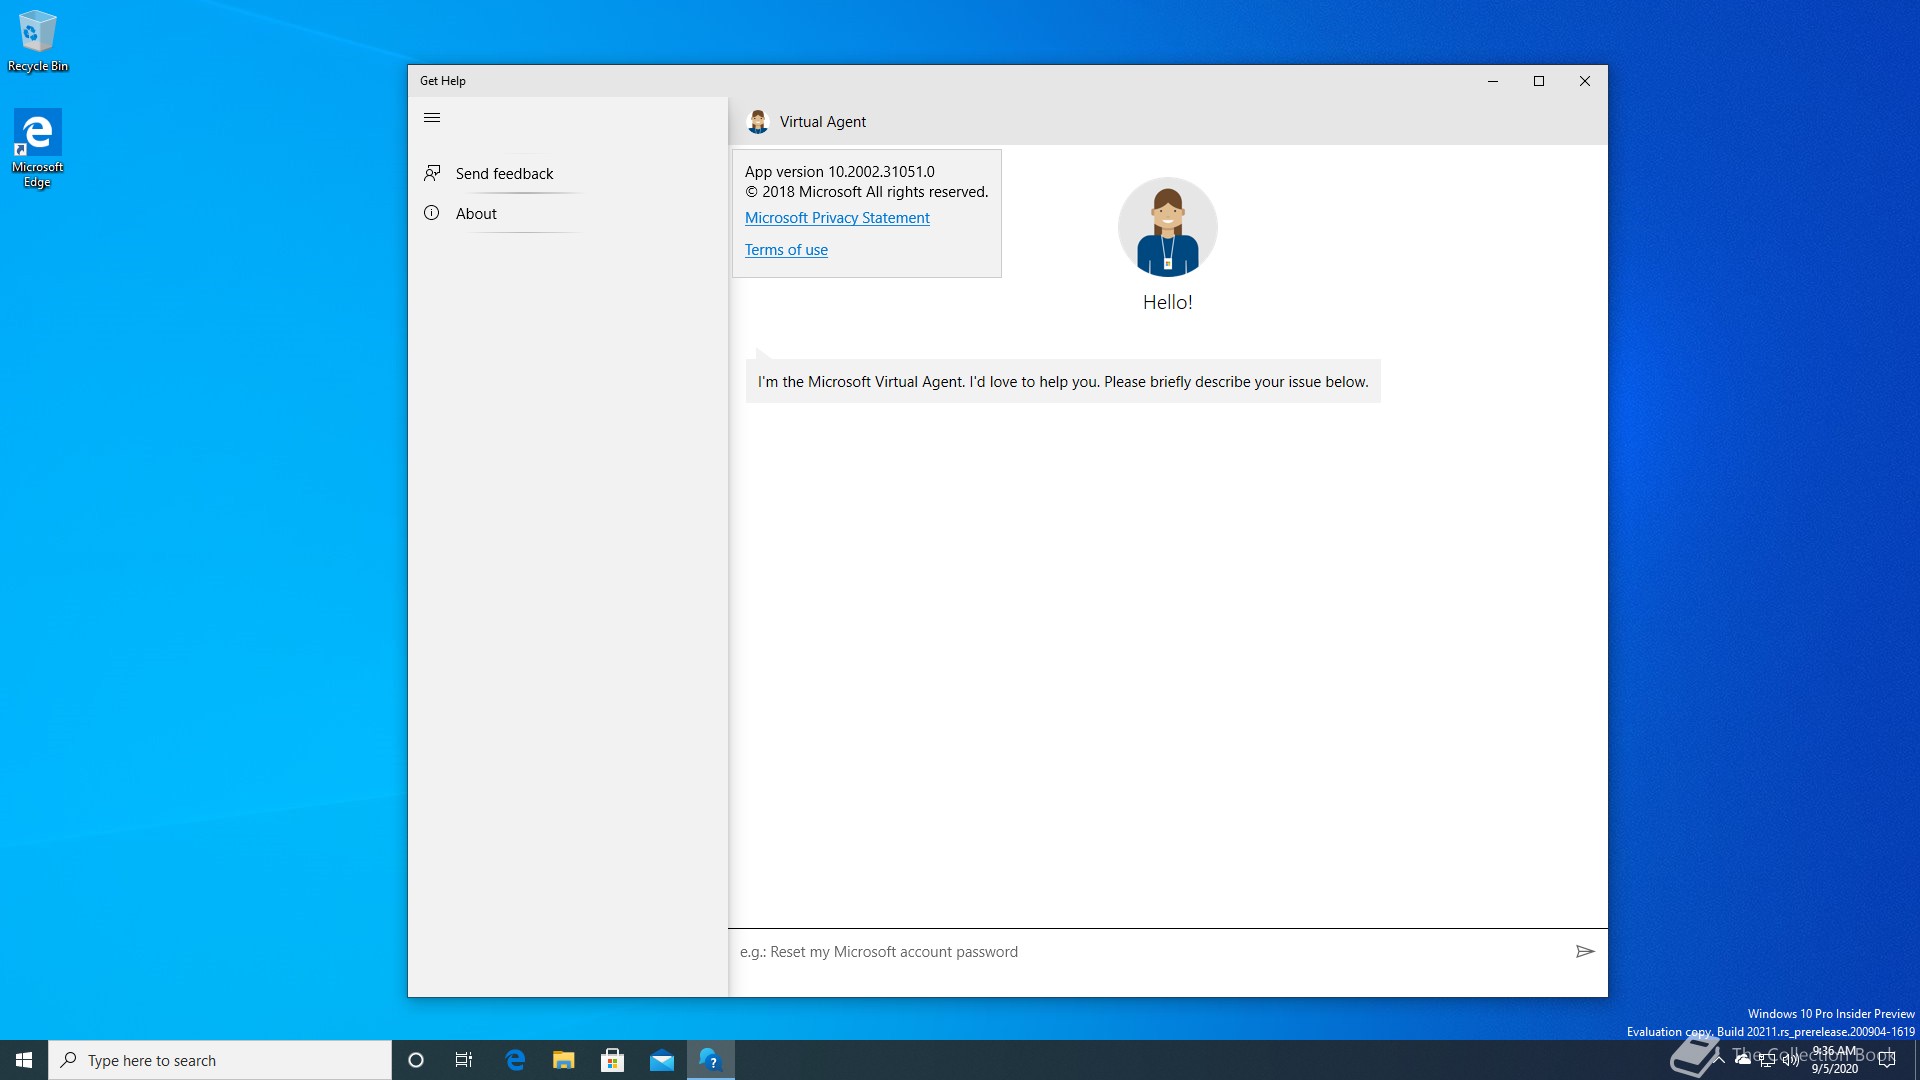
Task: Click the Hello! greeting text
Action: [x=1167, y=303]
